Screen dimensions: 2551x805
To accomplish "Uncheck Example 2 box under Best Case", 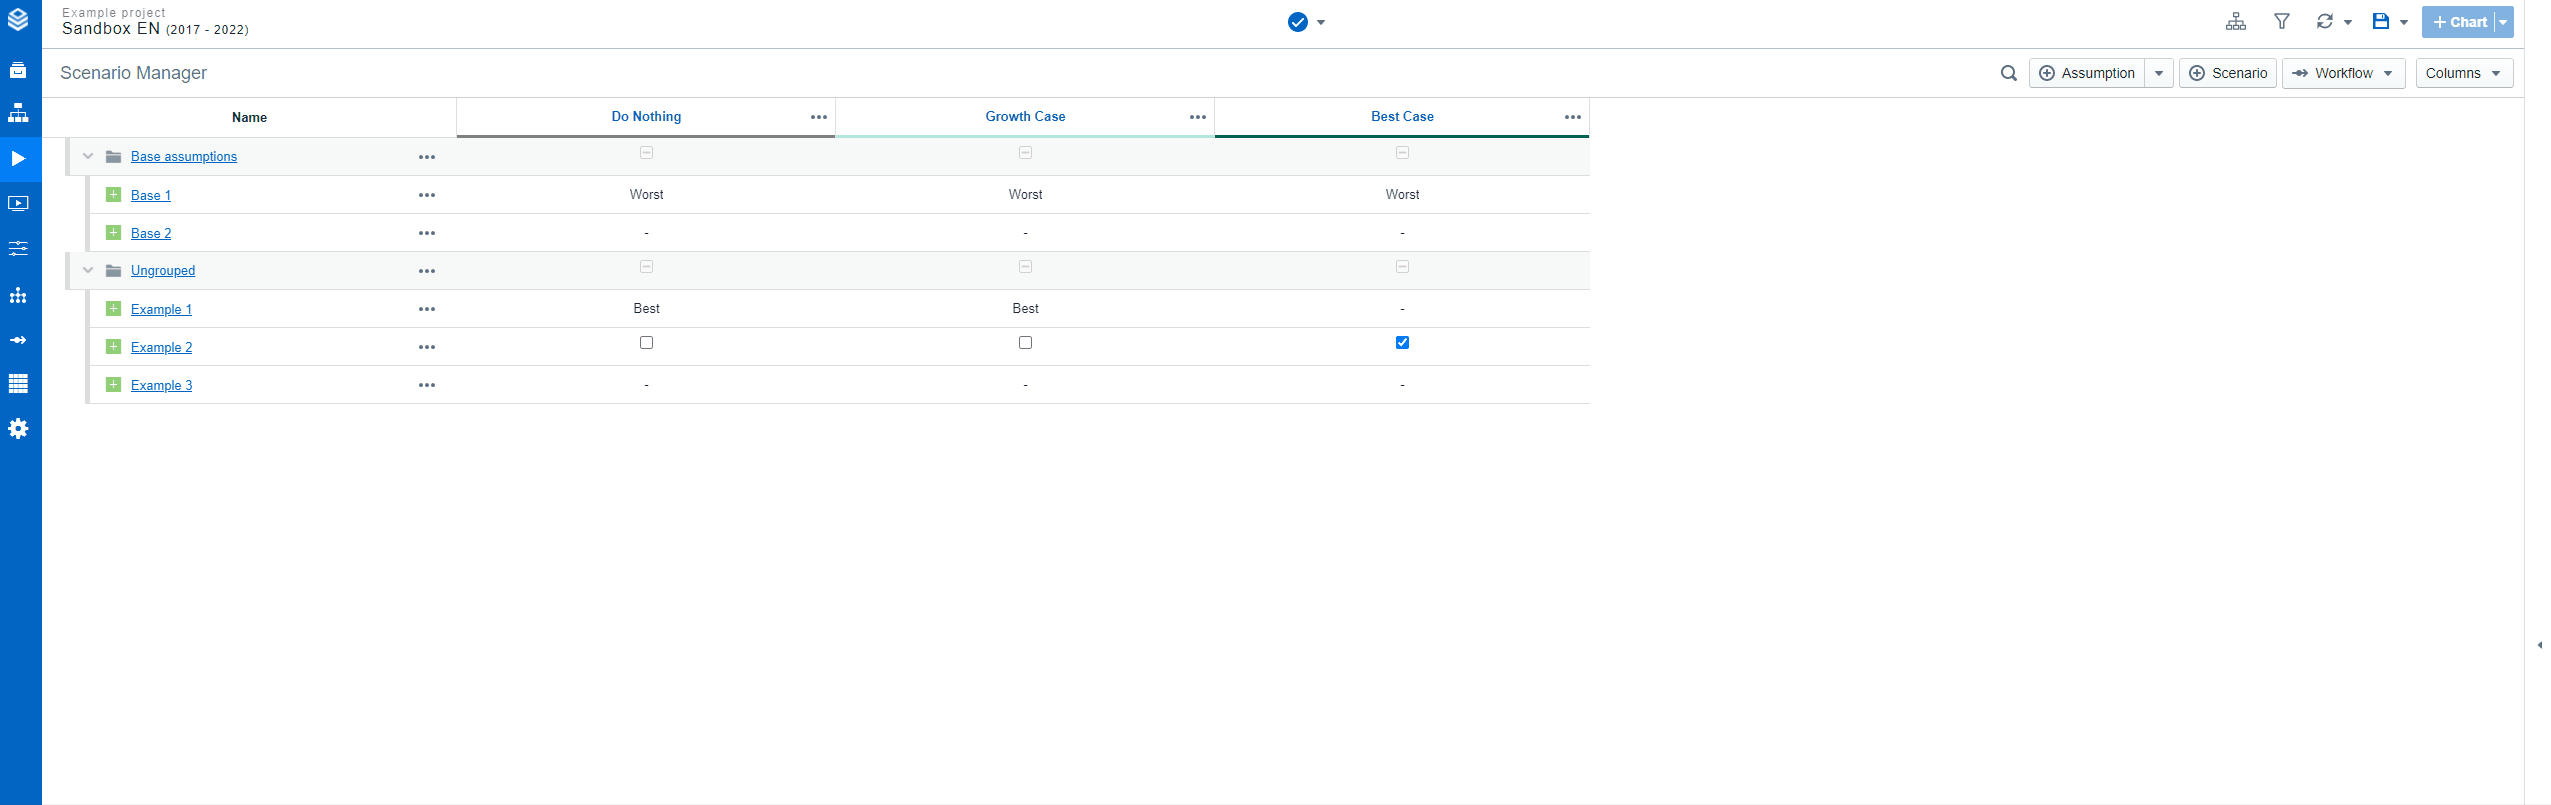I will (1402, 343).
